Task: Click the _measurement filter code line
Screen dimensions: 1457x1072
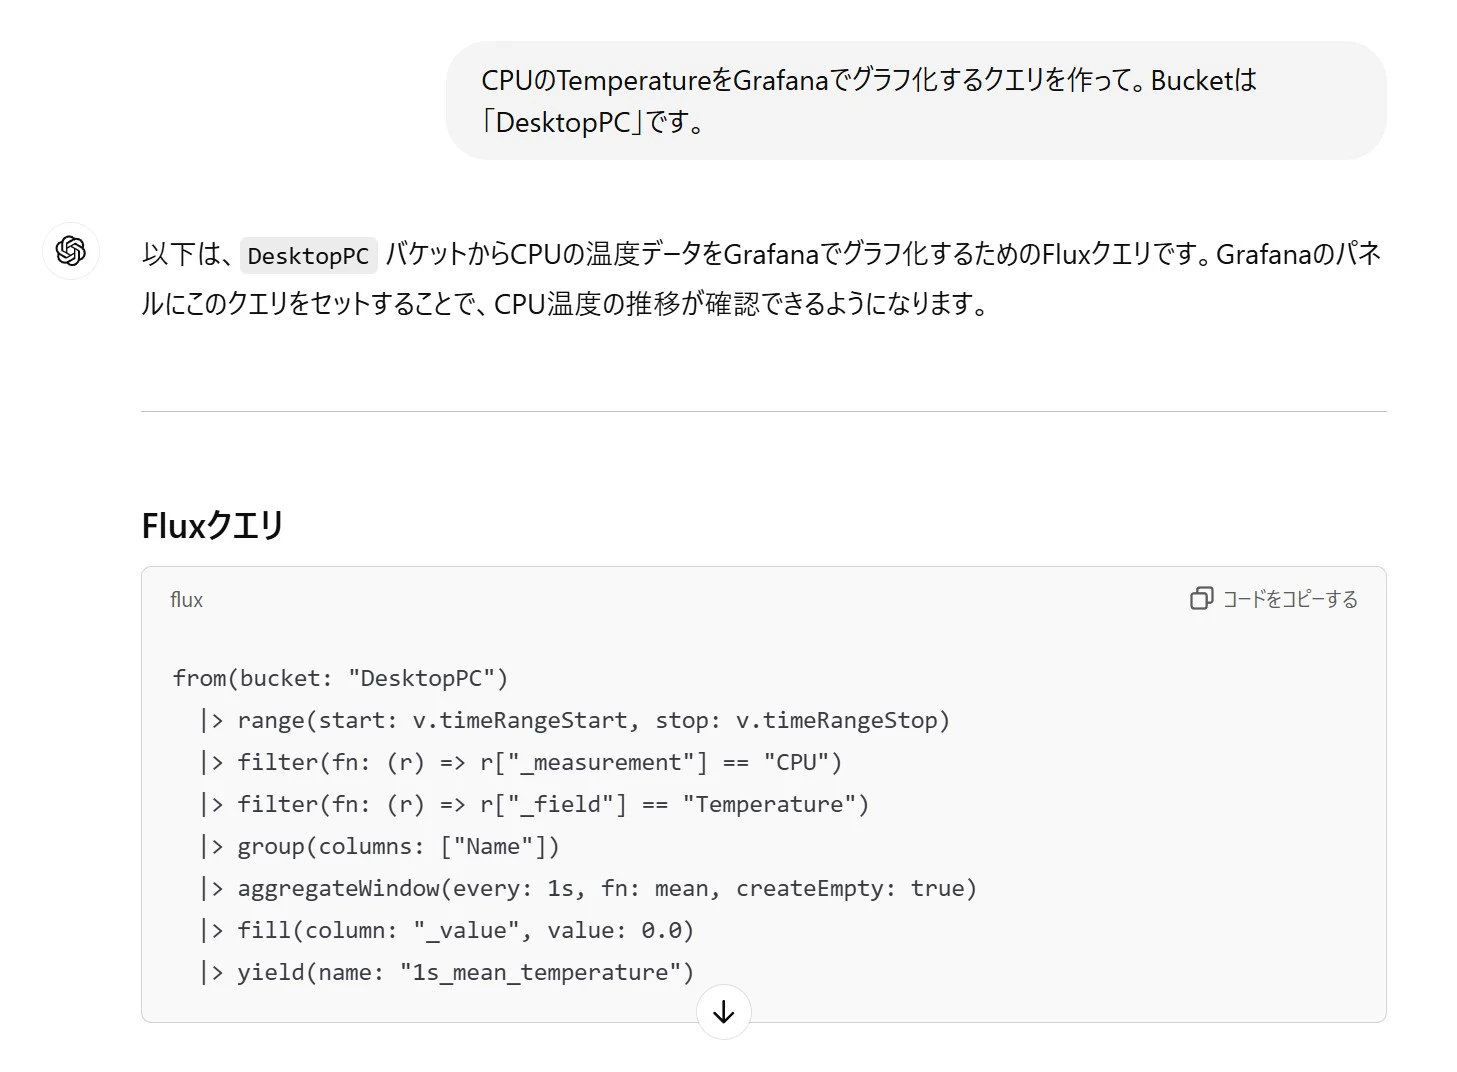Action: pos(520,762)
